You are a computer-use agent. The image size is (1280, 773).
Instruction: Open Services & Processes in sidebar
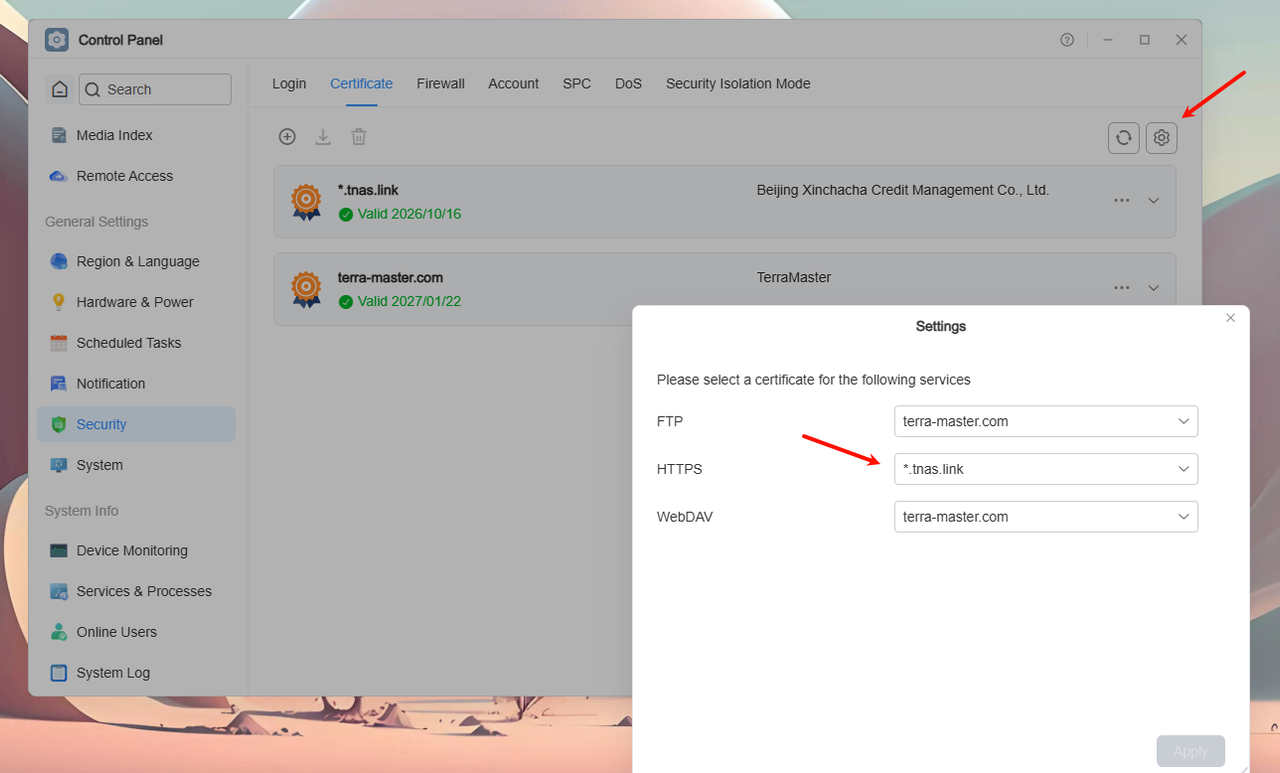(x=136, y=591)
